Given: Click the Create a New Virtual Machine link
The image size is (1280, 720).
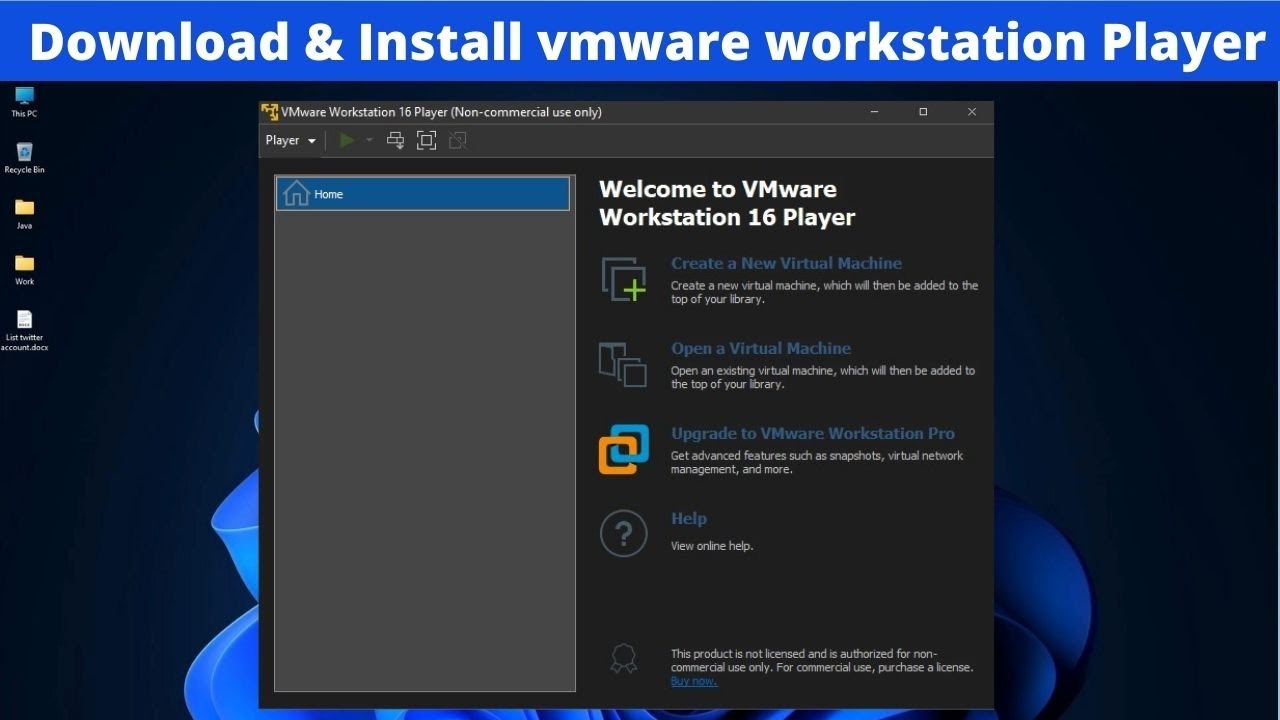Looking at the screenshot, I should click(x=786, y=263).
